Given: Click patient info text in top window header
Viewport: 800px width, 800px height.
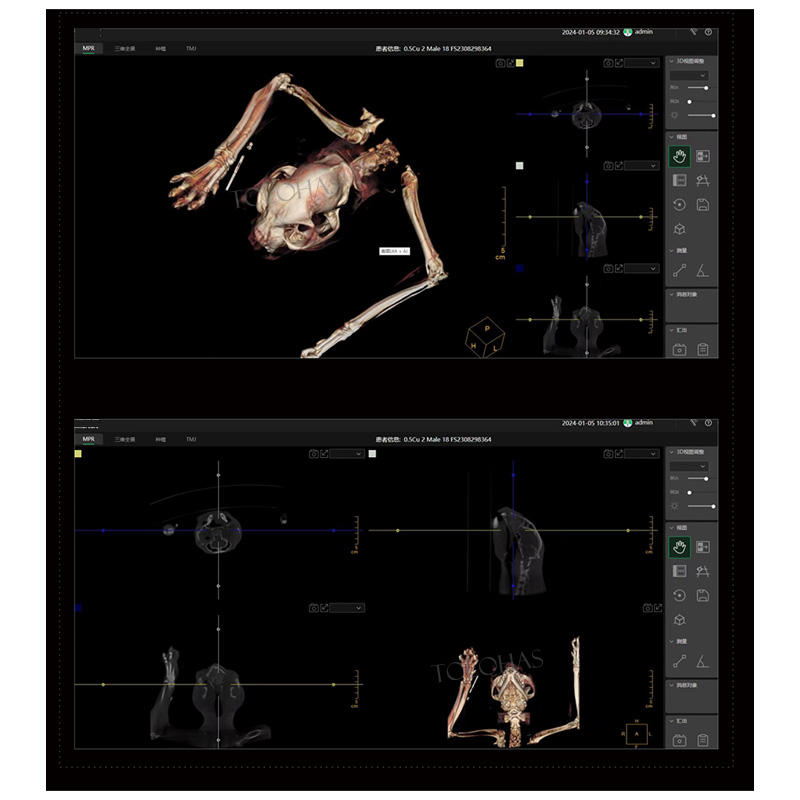Looking at the screenshot, I should 433,49.
